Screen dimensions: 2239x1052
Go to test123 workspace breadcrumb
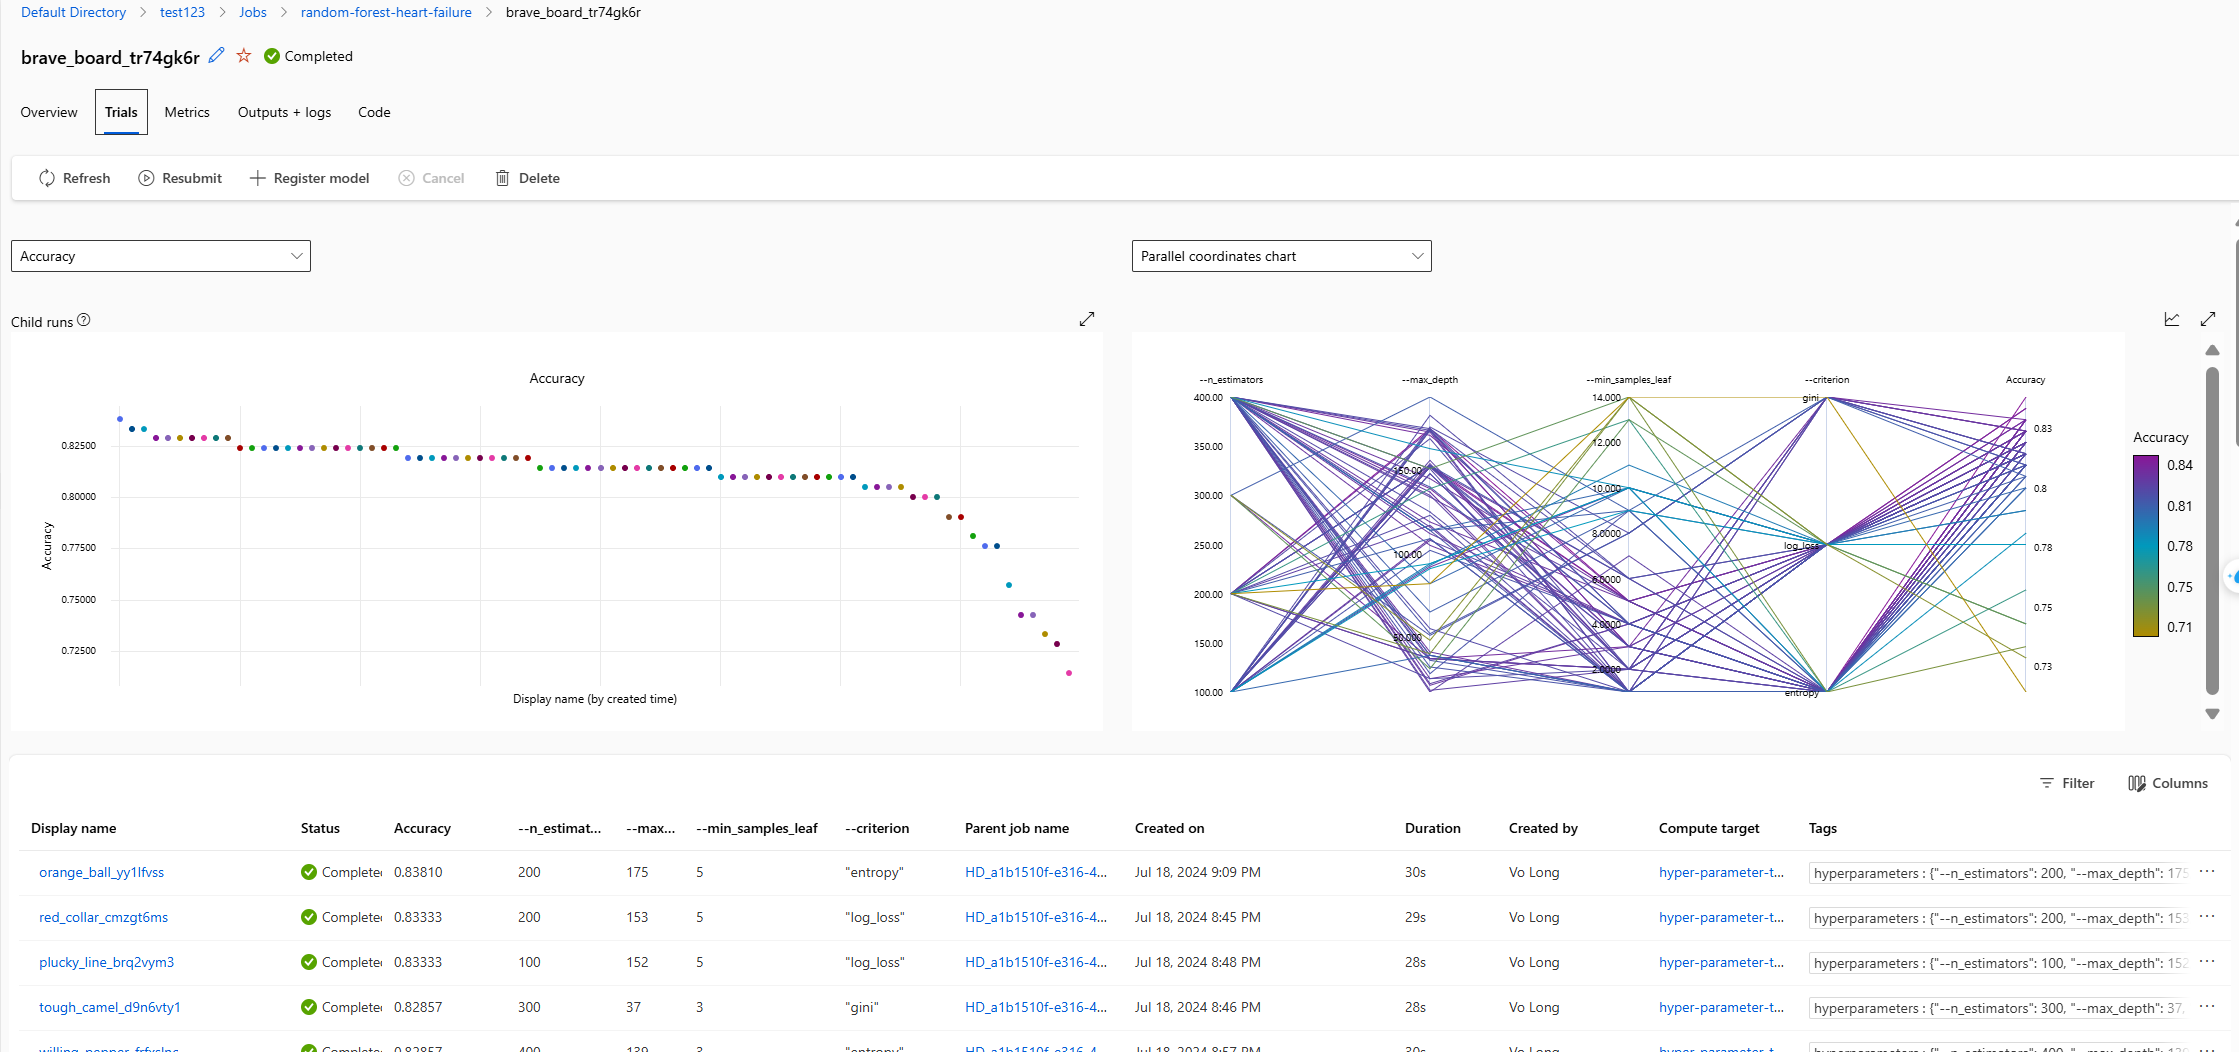(x=182, y=12)
